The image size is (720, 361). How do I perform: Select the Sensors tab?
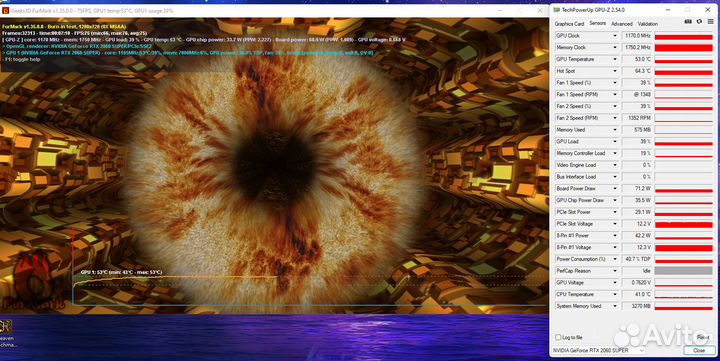click(597, 23)
